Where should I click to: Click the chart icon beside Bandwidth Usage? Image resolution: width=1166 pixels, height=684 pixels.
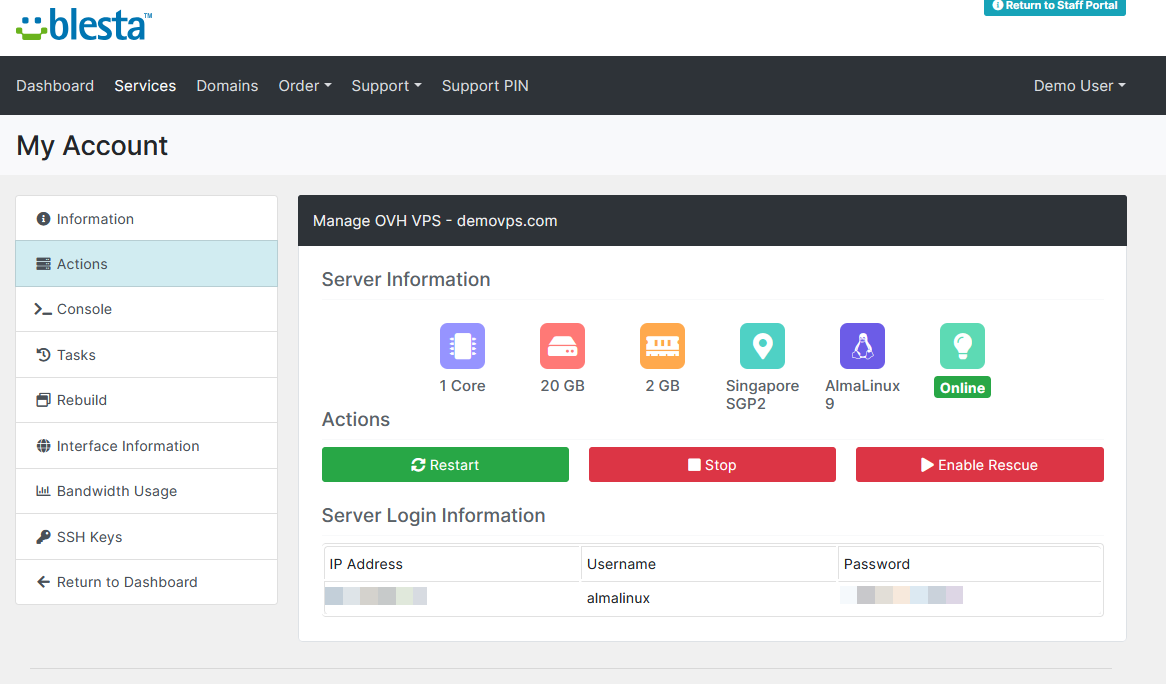click(43, 491)
